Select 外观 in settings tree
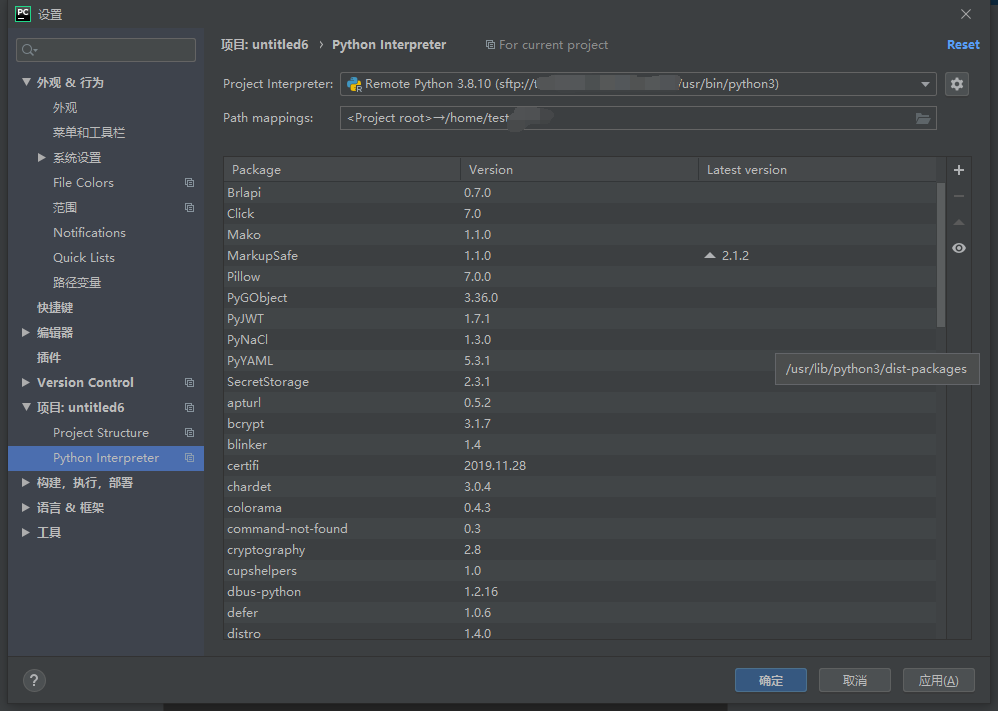 pos(65,108)
